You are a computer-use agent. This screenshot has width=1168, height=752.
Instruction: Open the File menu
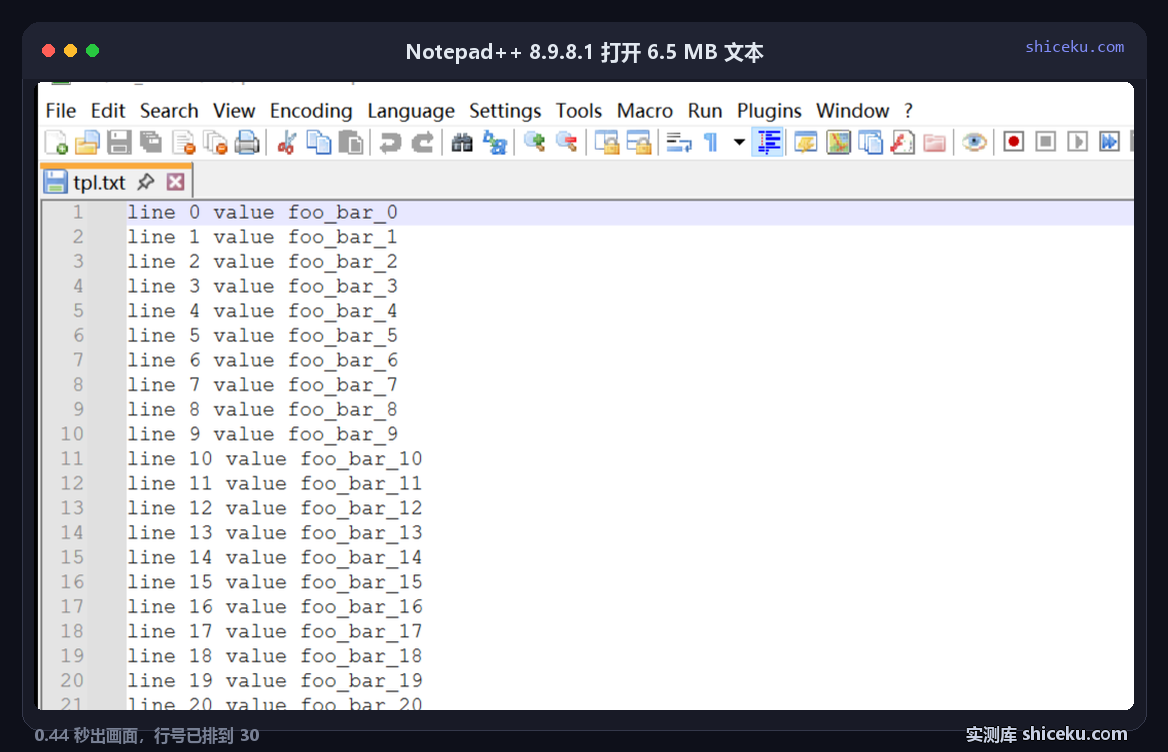click(x=60, y=111)
